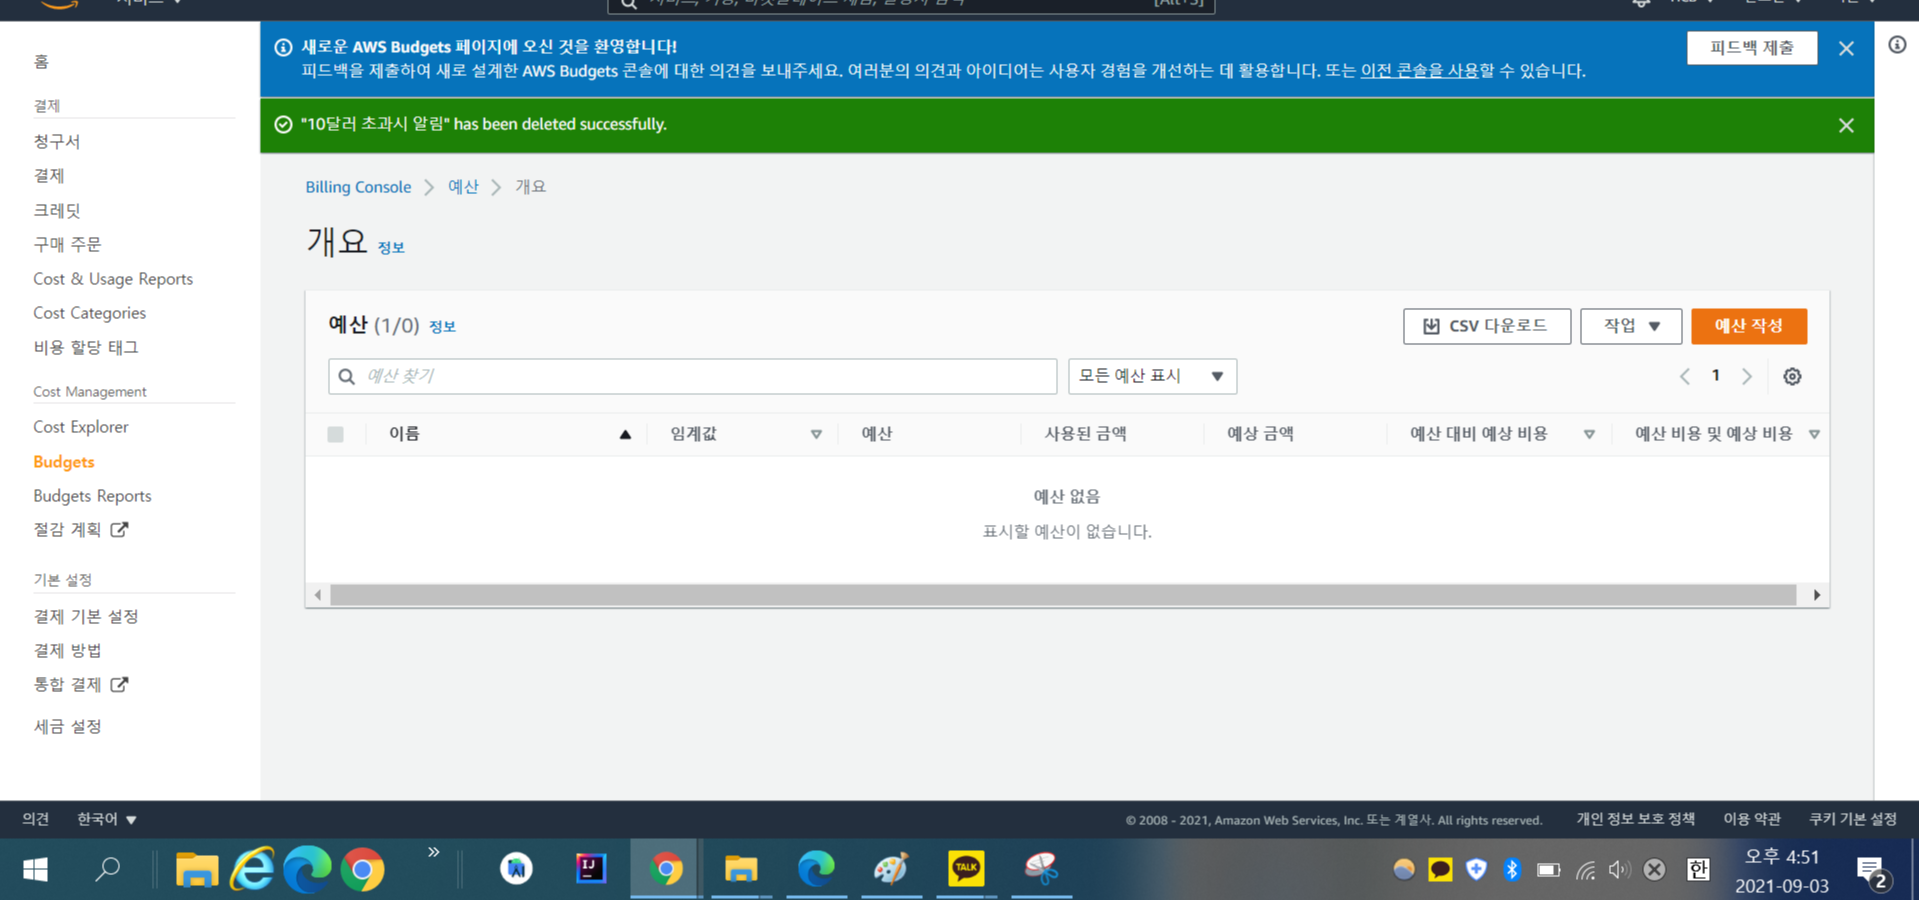Open 결제 방법 in the sidebar

[67, 651]
